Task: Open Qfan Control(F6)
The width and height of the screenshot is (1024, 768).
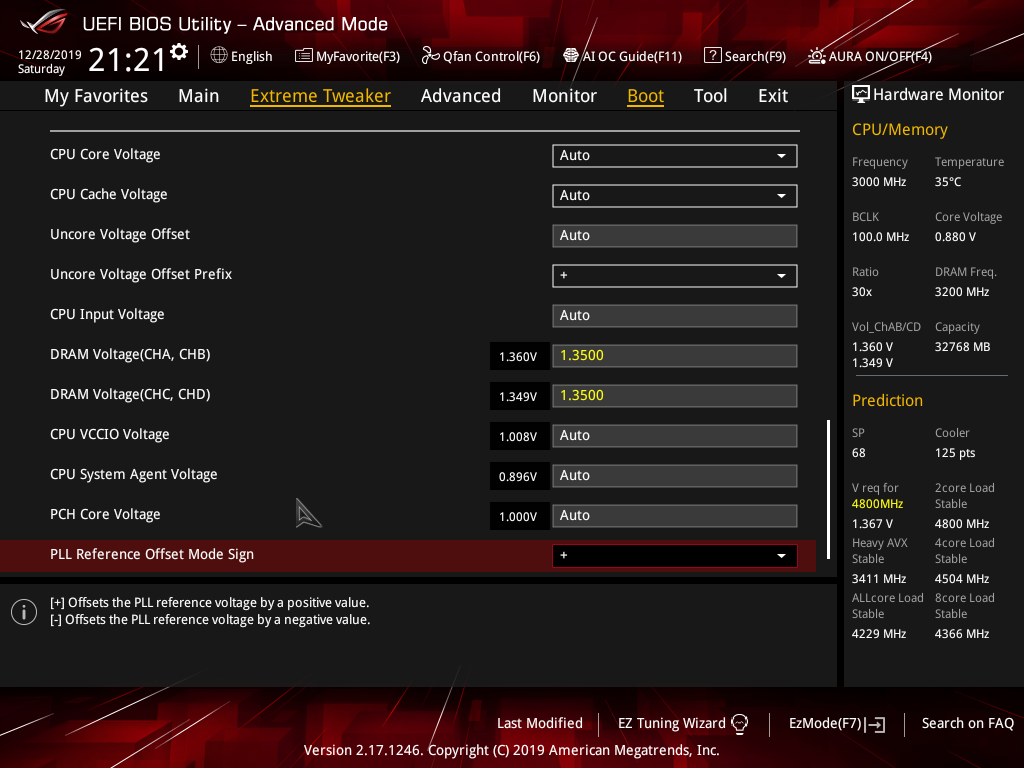Action: point(481,56)
